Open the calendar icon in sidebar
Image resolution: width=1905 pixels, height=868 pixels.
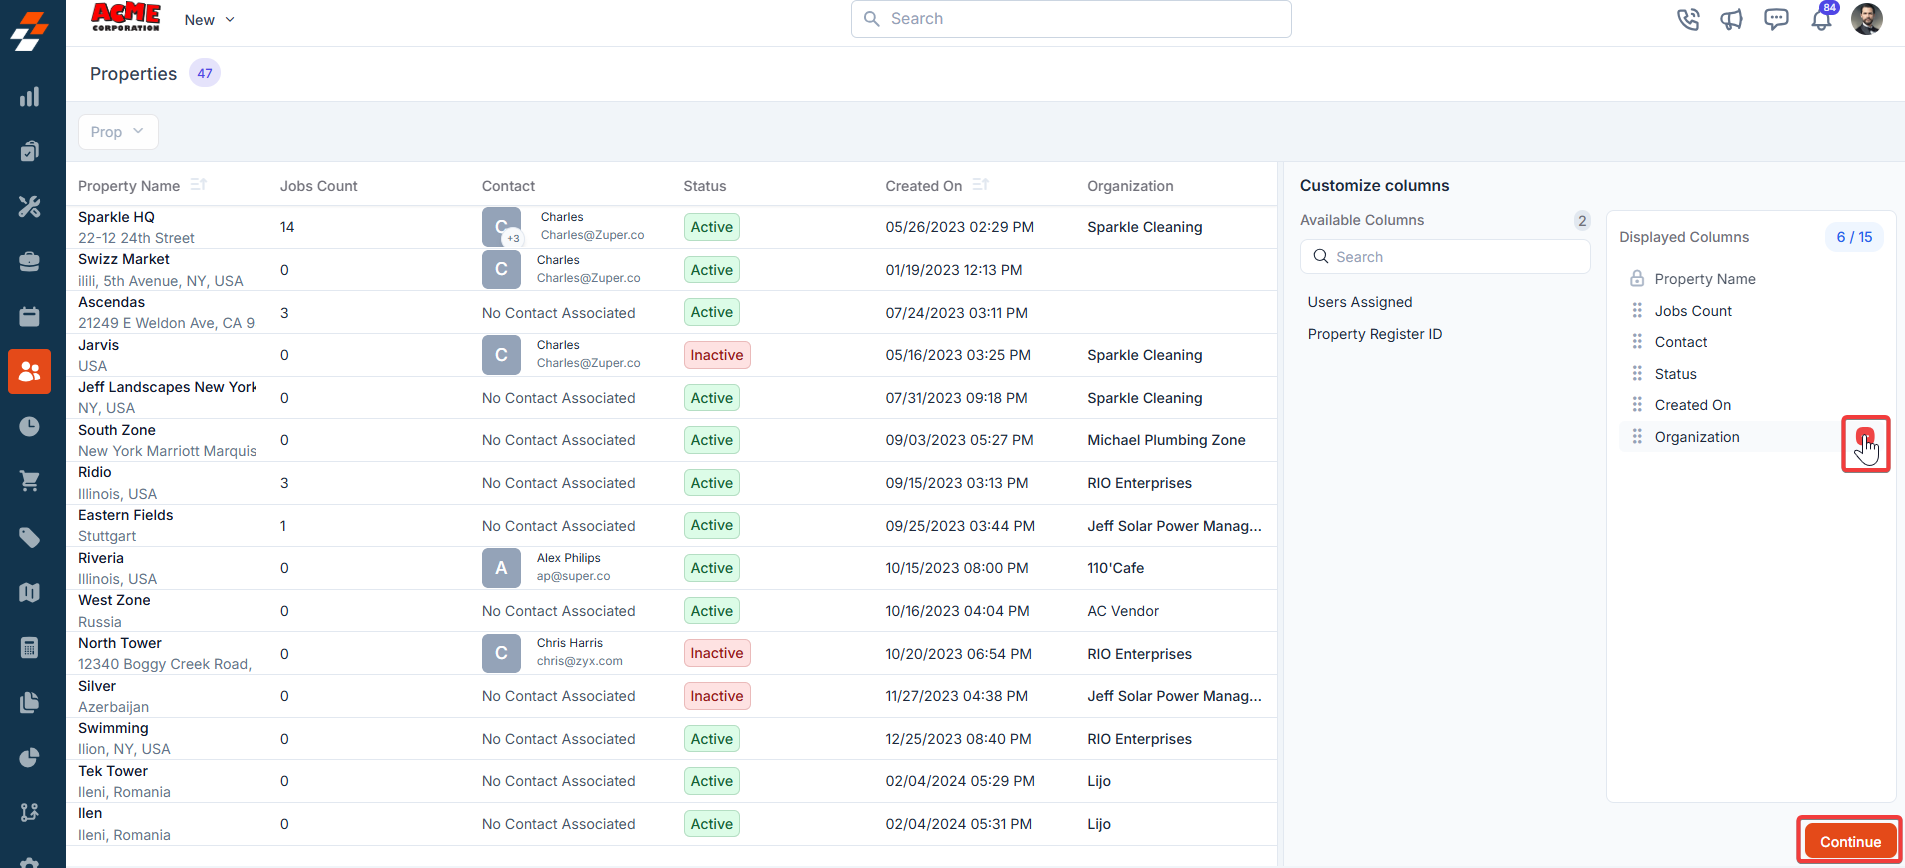pos(30,317)
